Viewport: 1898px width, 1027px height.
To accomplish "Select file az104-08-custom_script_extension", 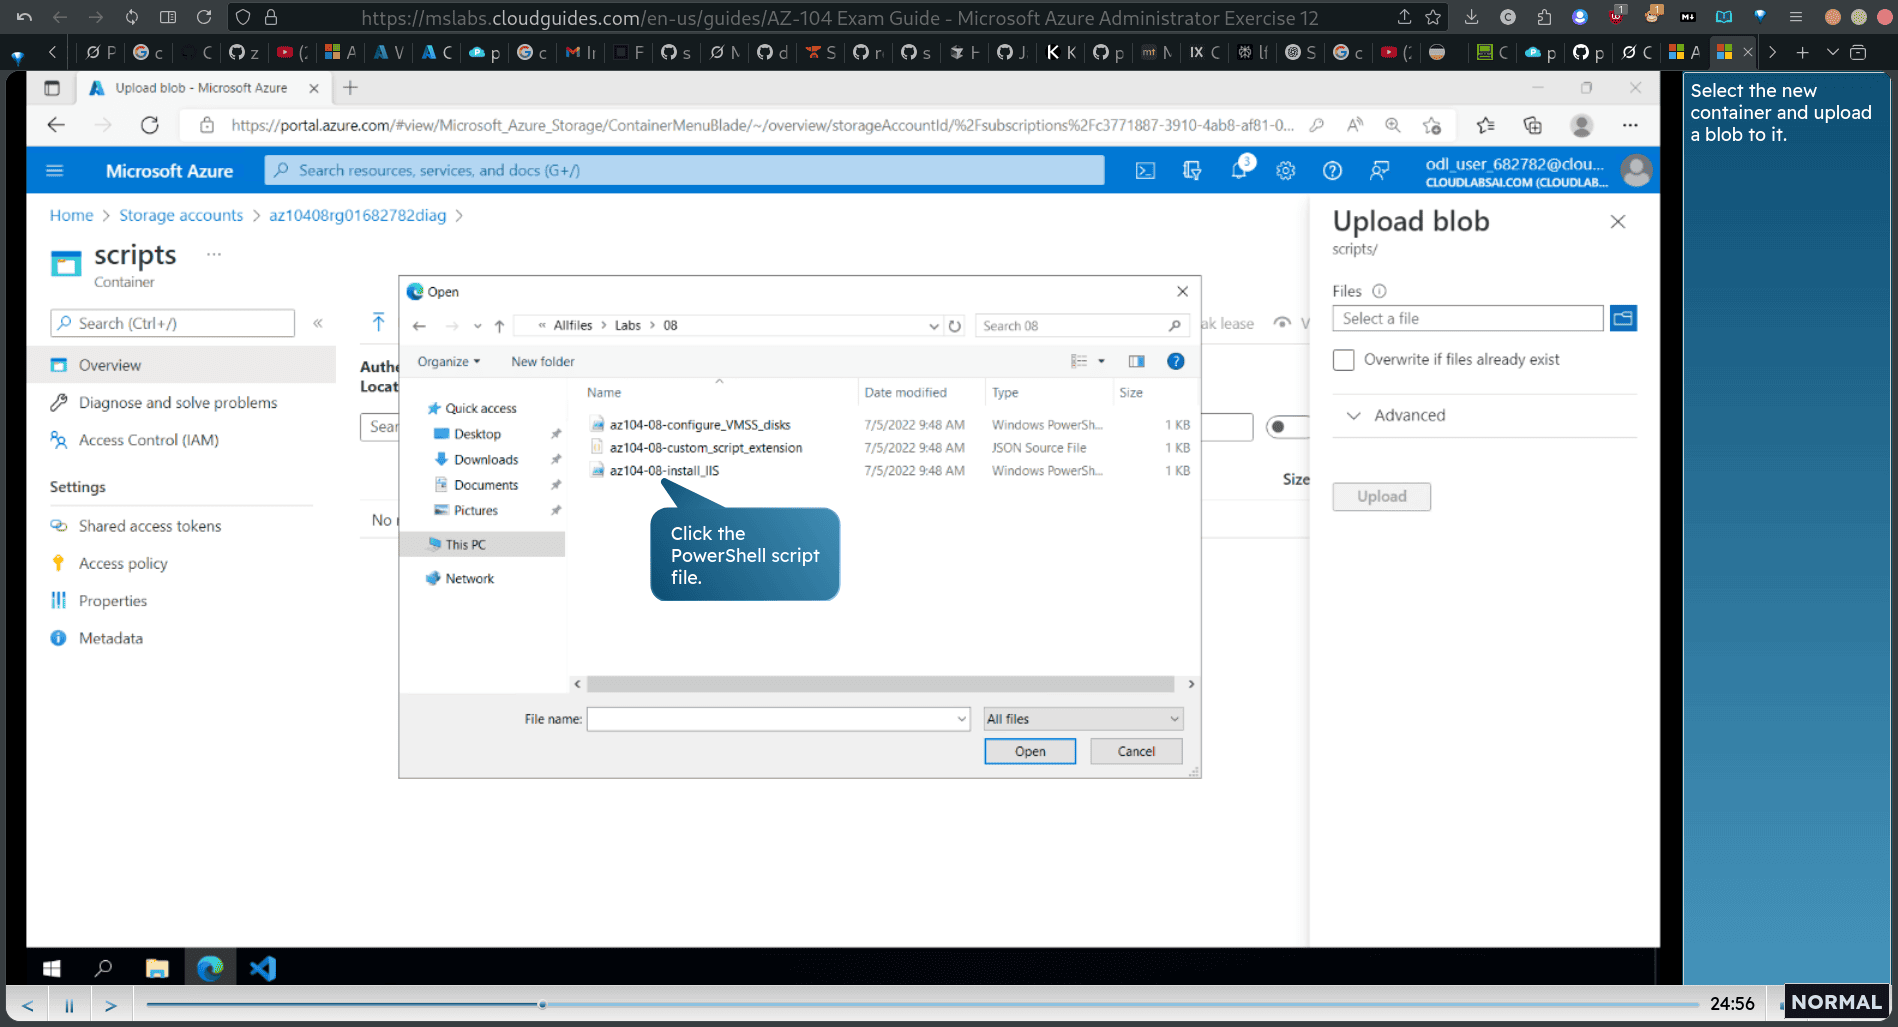I will point(706,448).
